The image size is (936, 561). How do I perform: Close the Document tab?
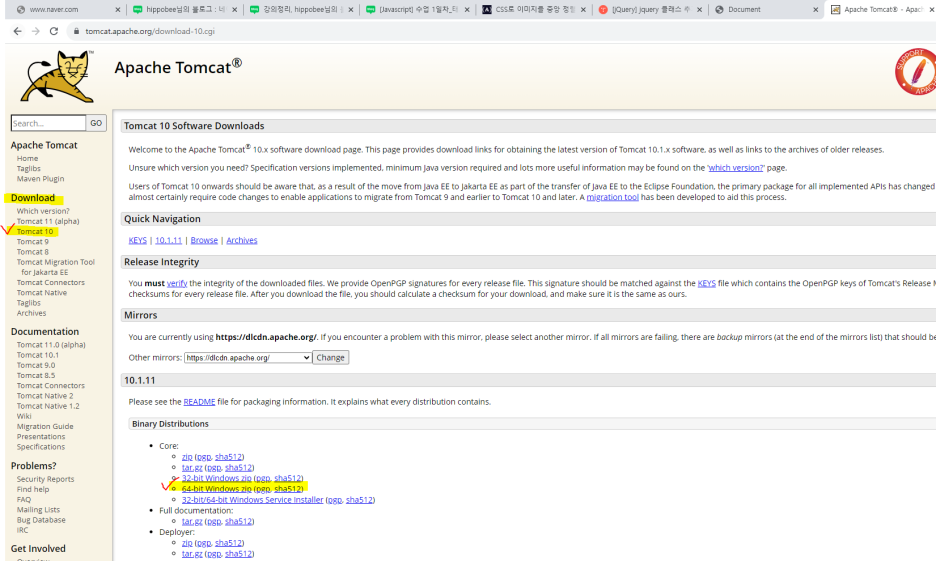816,10
